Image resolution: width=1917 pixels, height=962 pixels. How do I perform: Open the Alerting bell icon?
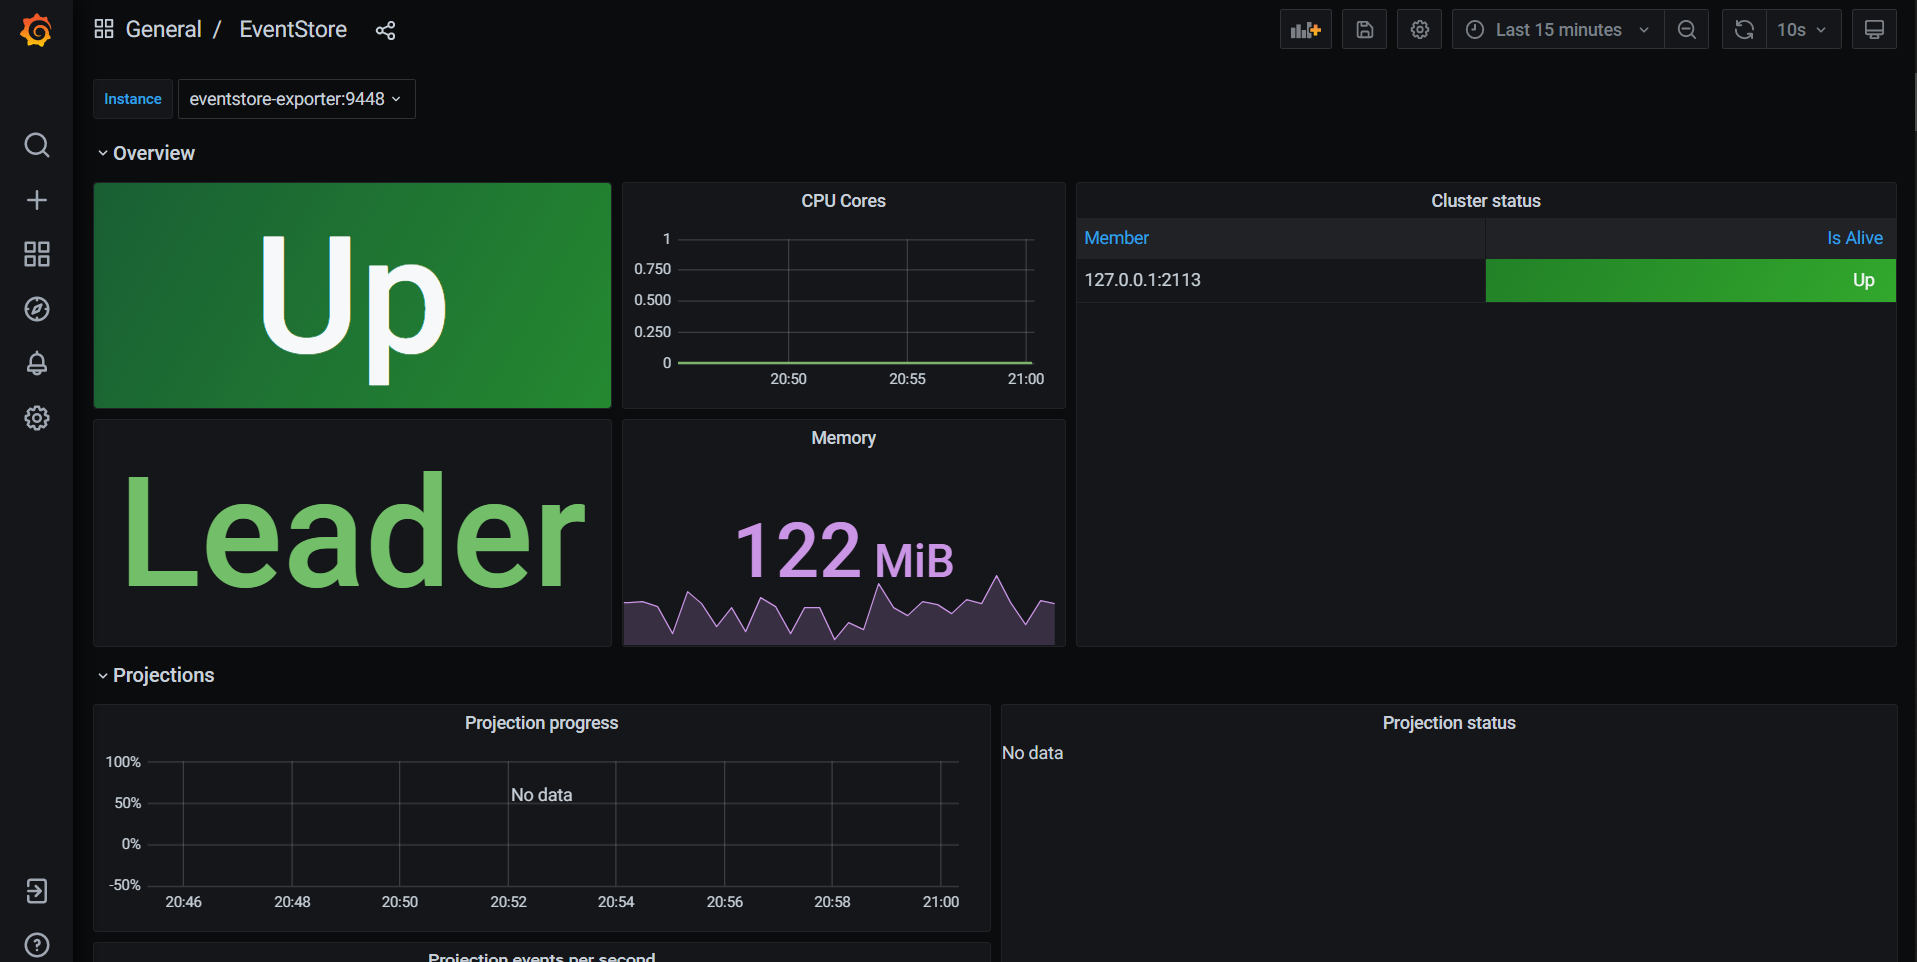coord(37,363)
